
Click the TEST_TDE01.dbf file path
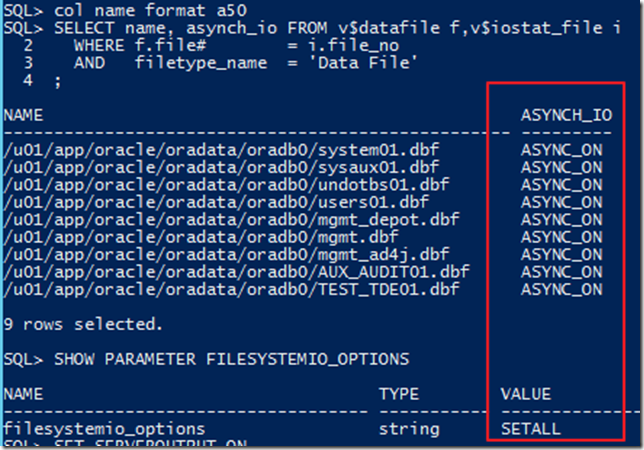tap(230, 289)
